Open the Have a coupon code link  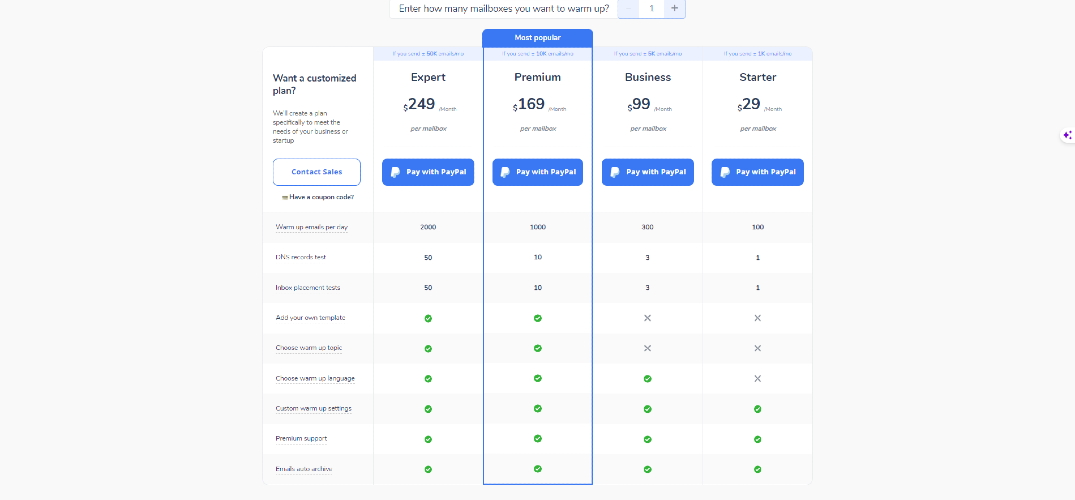[x=318, y=197]
